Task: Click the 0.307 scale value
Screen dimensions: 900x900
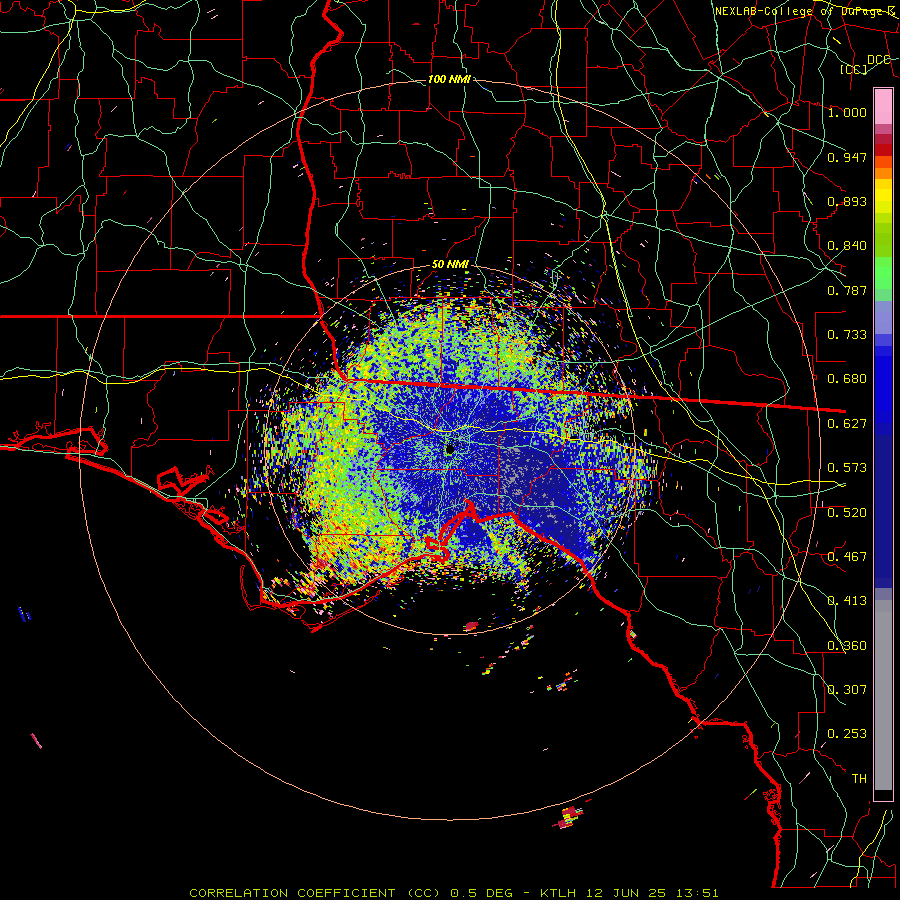Action: point(847,690)
